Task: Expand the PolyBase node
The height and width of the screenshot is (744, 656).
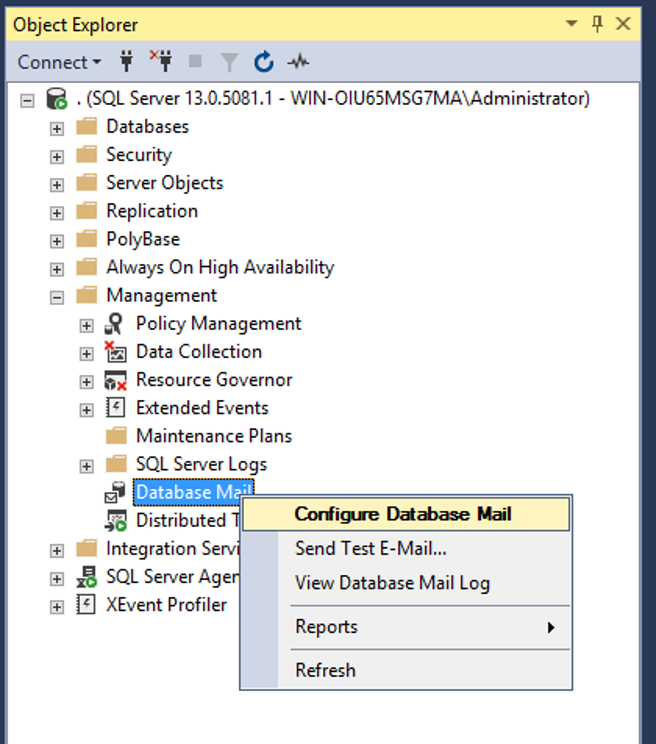Action: tap(57, 241)
